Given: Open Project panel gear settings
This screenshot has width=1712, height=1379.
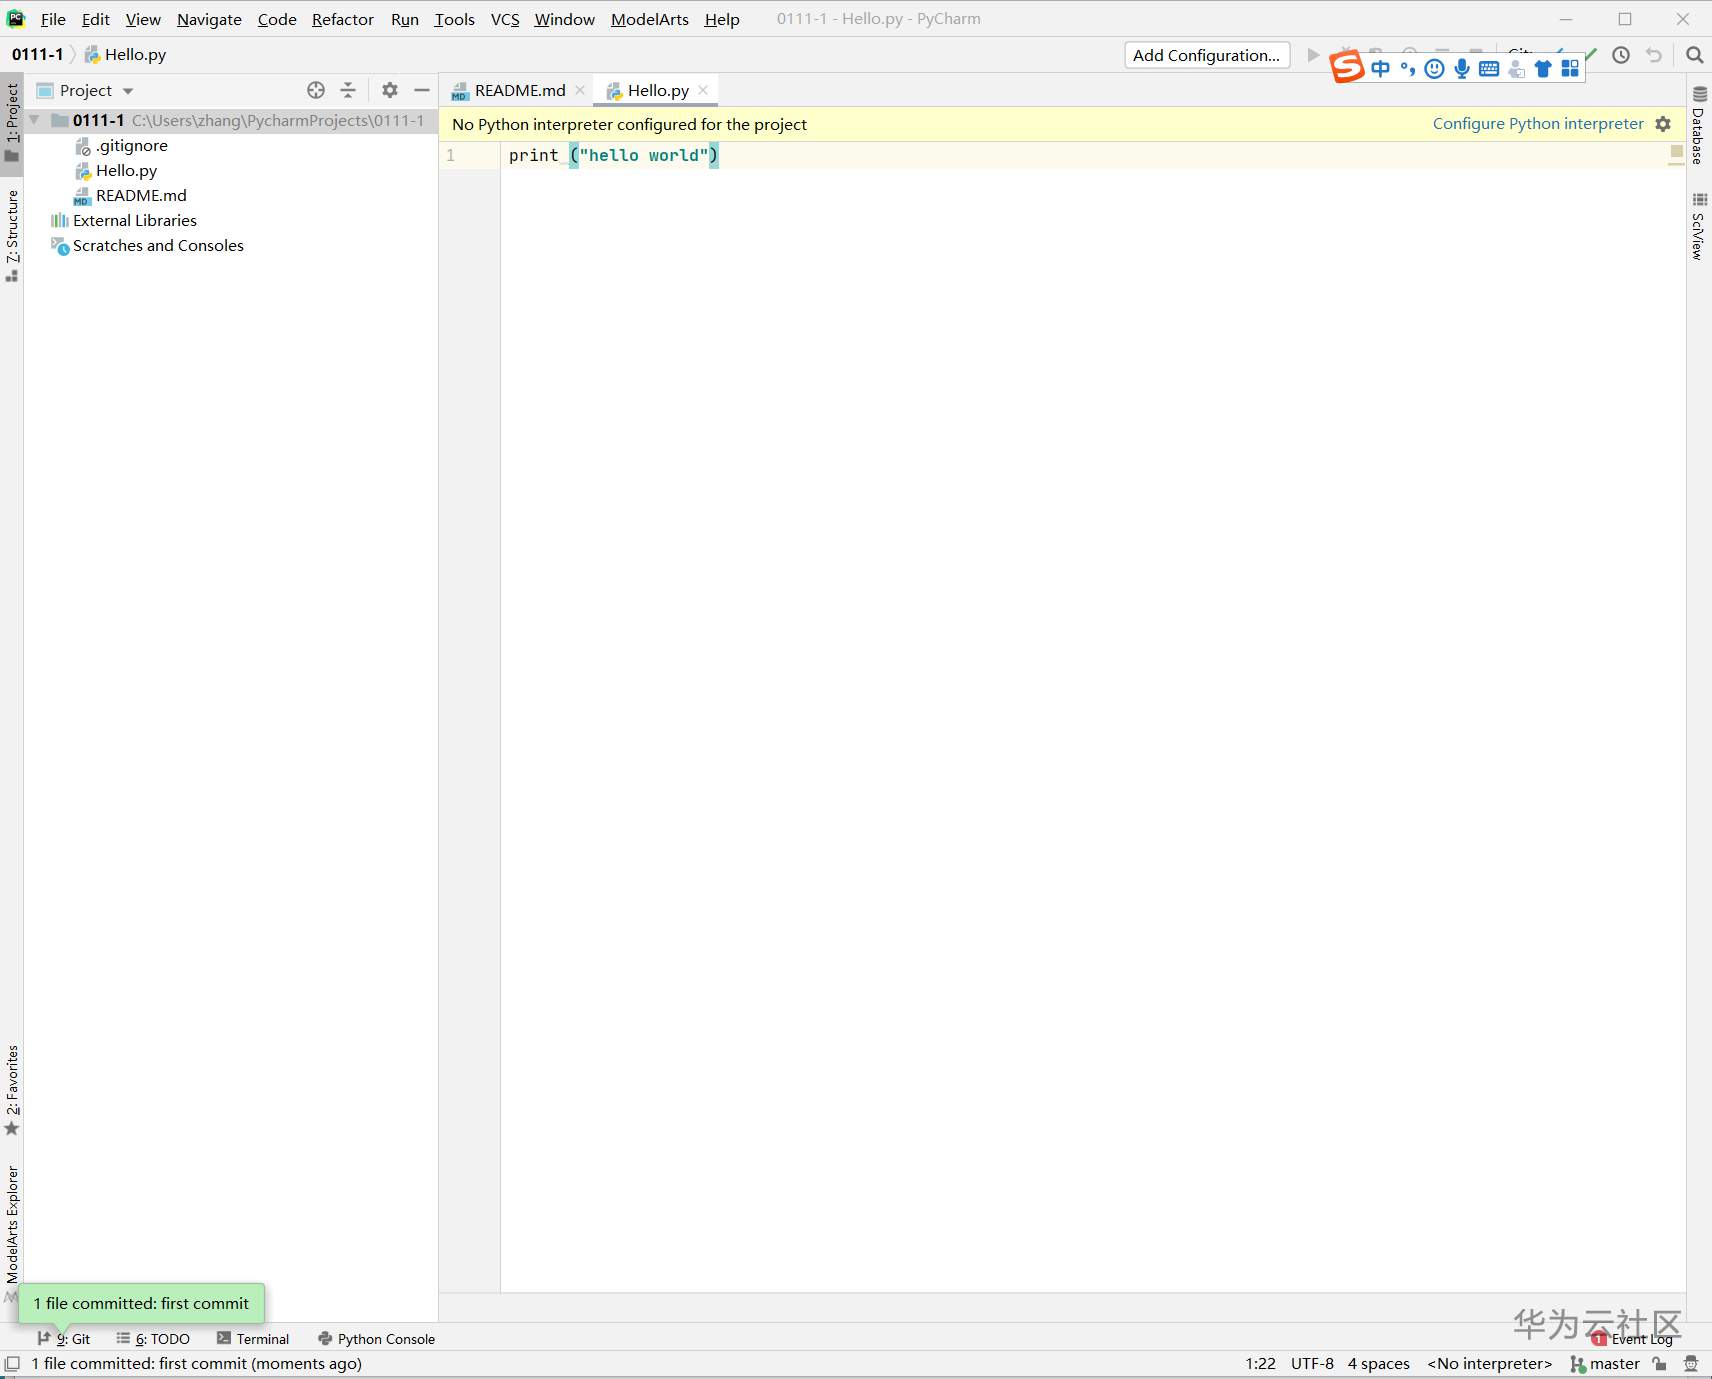Looking at the screenshot, I should point(390,90).
